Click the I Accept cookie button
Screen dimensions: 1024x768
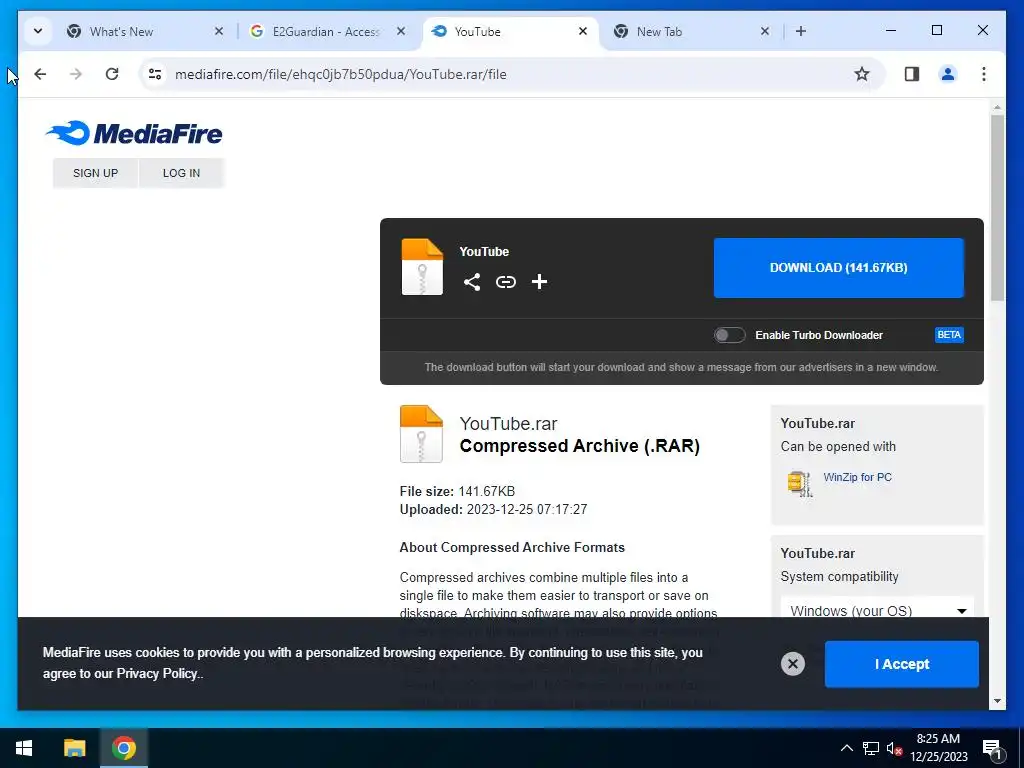coord(902,664)
